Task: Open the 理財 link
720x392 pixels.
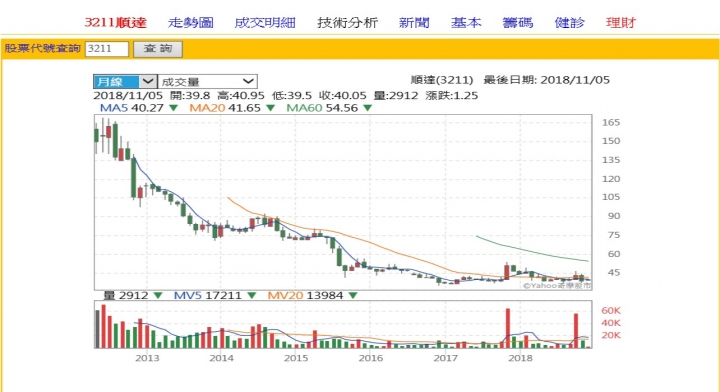Action: coord(621,22)
